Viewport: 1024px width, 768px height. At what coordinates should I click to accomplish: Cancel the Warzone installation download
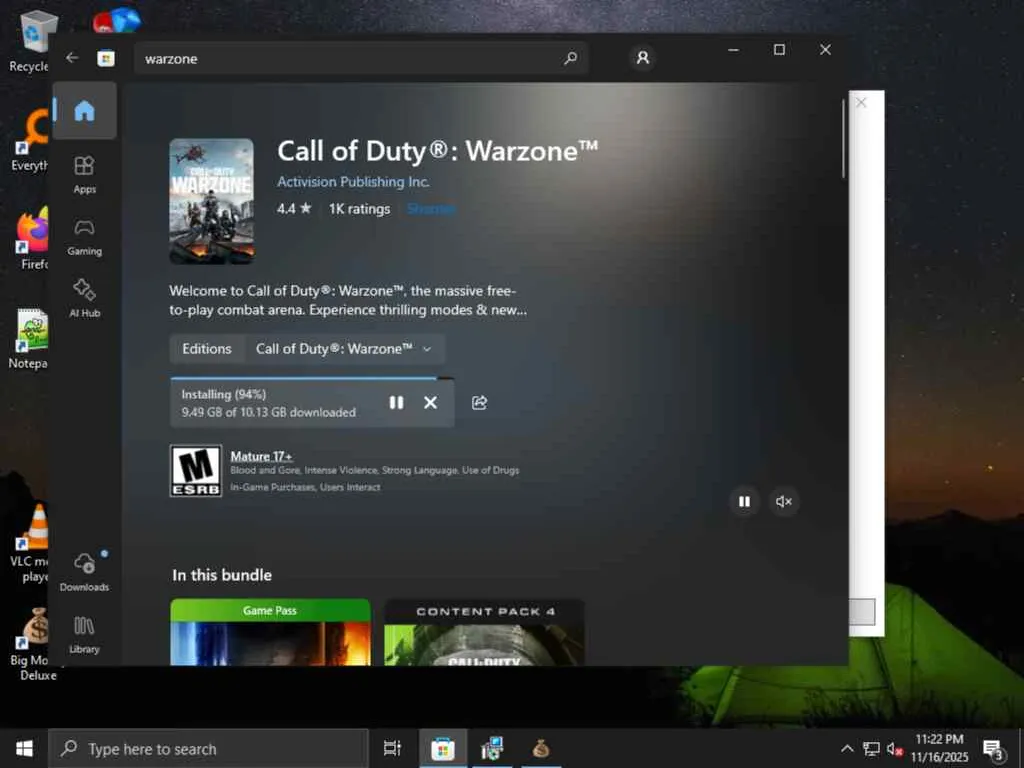point(430,402)
